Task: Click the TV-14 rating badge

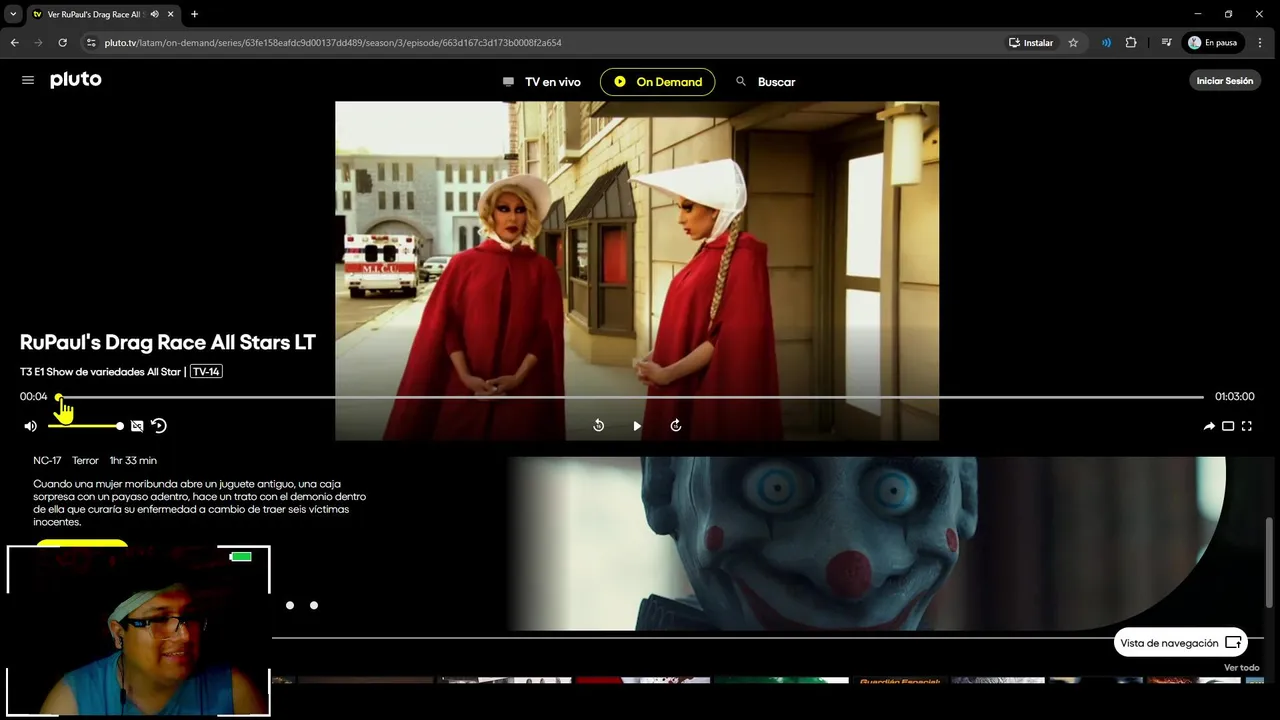Action: click(206, 372)
